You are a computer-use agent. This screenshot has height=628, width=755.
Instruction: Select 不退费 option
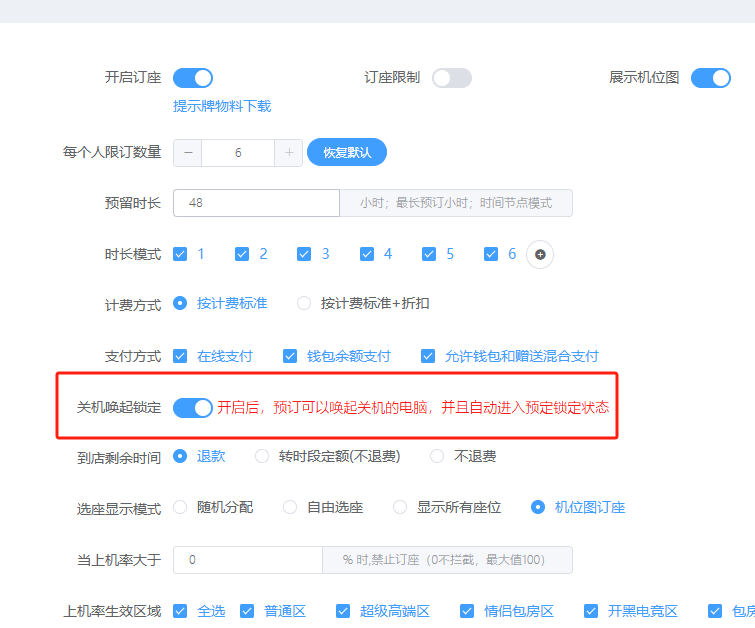(x=437, y=456)
